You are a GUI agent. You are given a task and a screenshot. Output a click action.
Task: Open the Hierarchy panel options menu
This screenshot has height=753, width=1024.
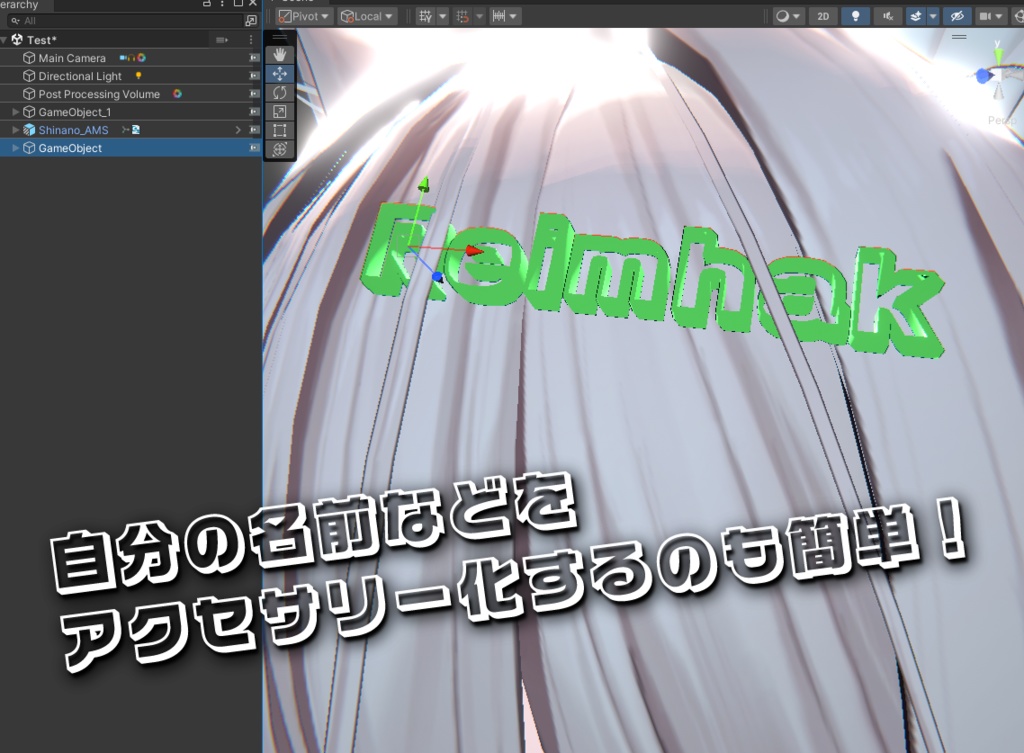click(223, 5)
